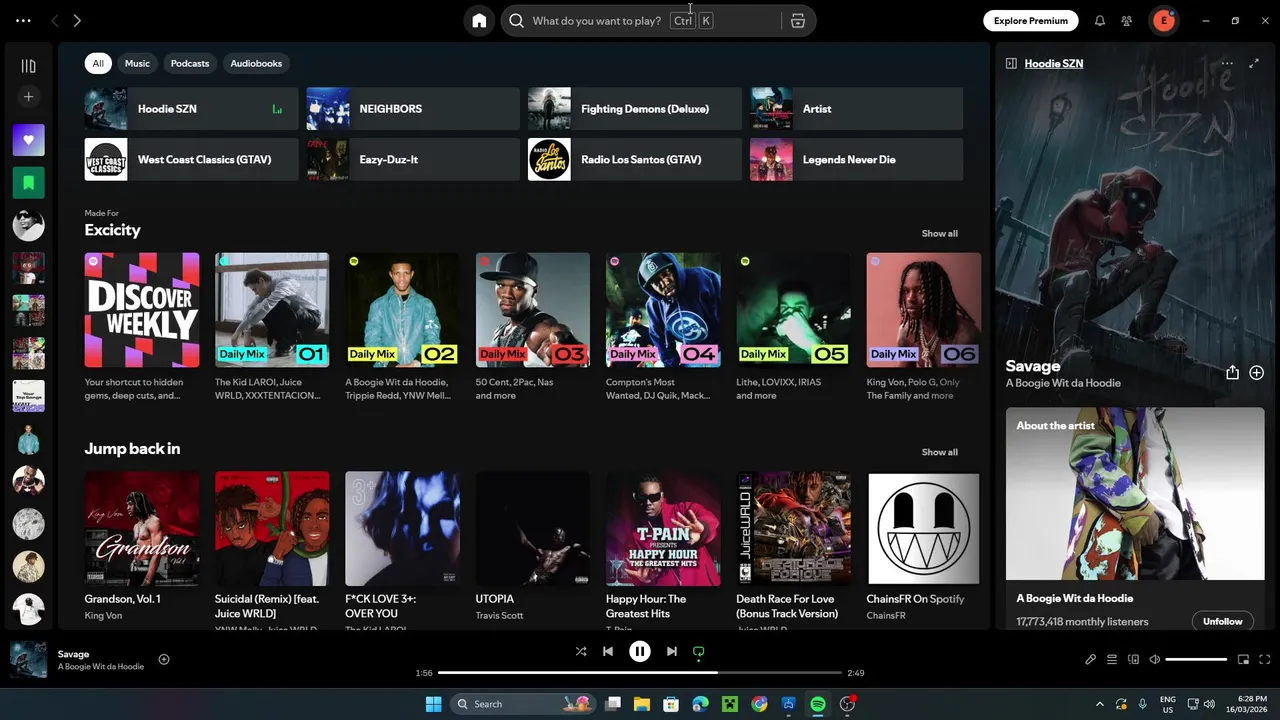Toggle shuffle playback
The height and width of the screenshot is (720, 1280).
click(x=581, y=651)
